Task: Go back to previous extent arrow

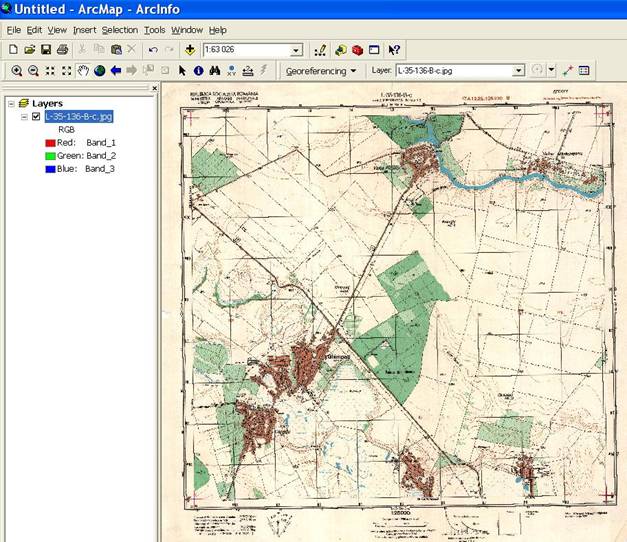Action: [115, 71]
